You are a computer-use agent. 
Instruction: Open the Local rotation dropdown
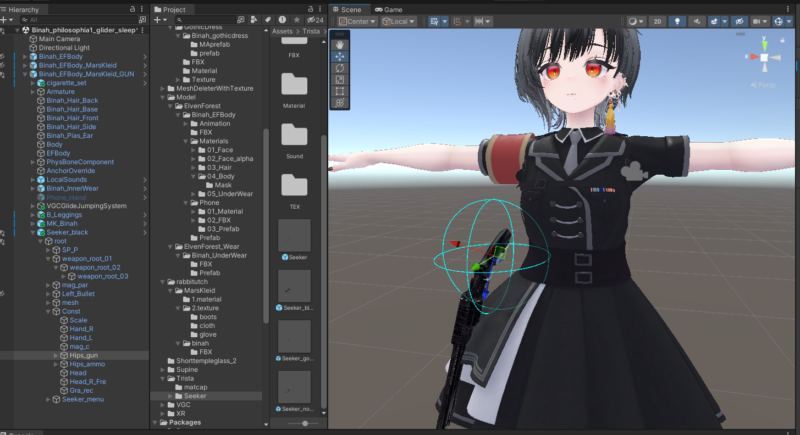click(x=398, y=21)
